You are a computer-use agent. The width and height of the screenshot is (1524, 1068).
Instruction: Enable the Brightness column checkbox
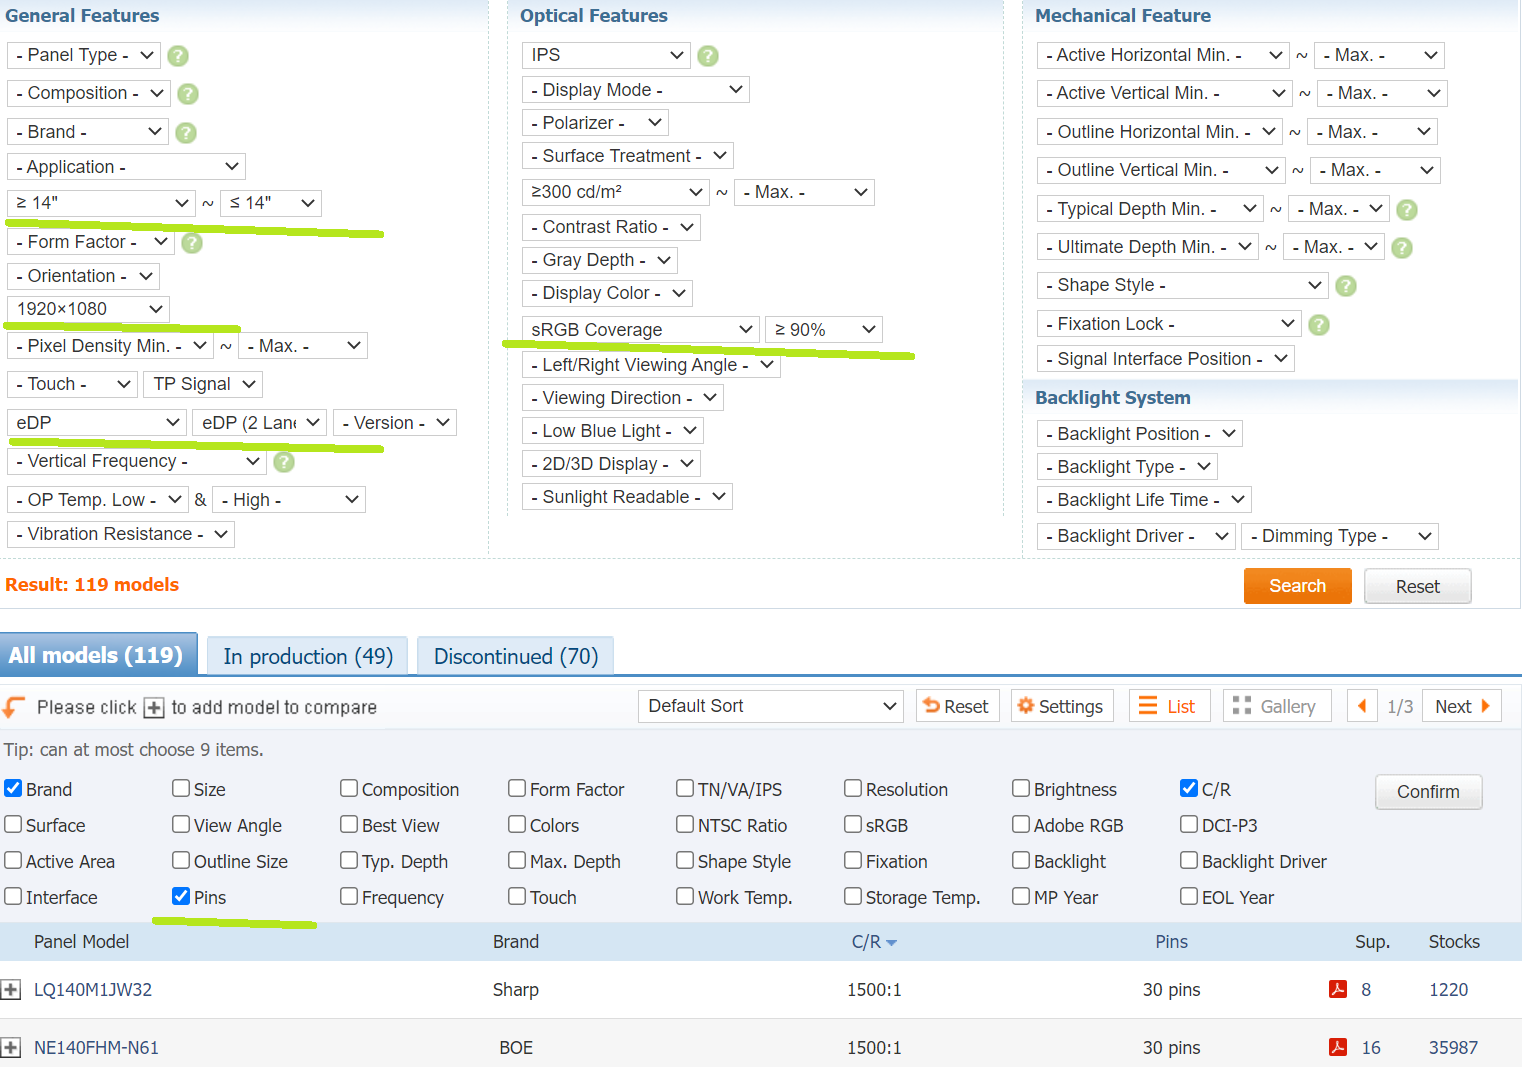tap(1021, 789)
